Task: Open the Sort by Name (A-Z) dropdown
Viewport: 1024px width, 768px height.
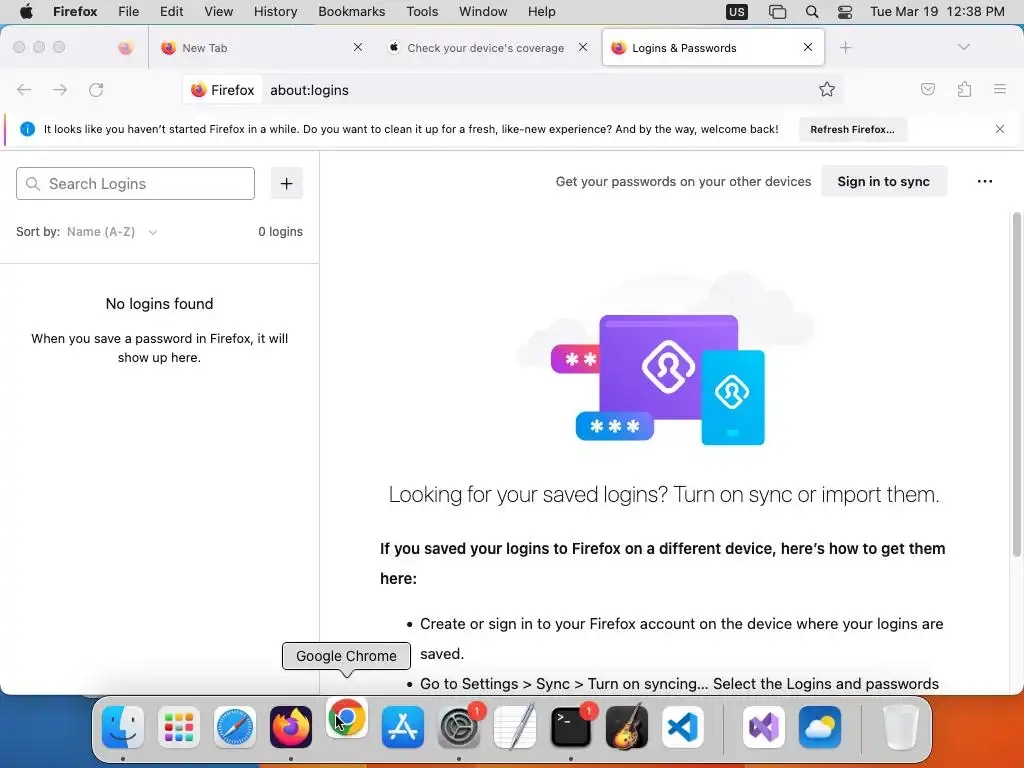Action: point(112,232)
